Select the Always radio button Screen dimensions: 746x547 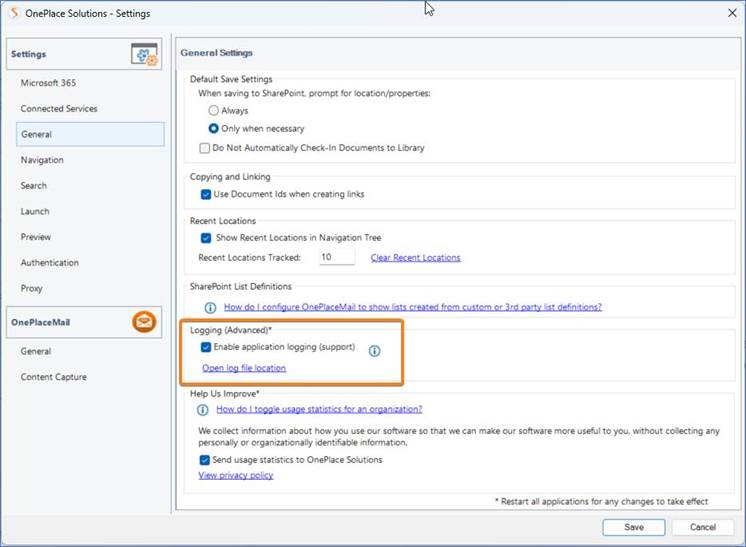[214, 110]
